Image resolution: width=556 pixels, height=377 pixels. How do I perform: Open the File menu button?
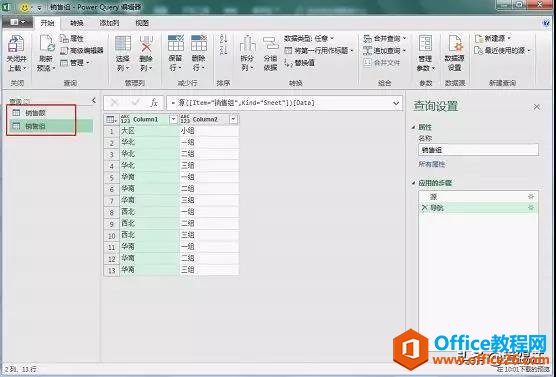pos(16,22)
